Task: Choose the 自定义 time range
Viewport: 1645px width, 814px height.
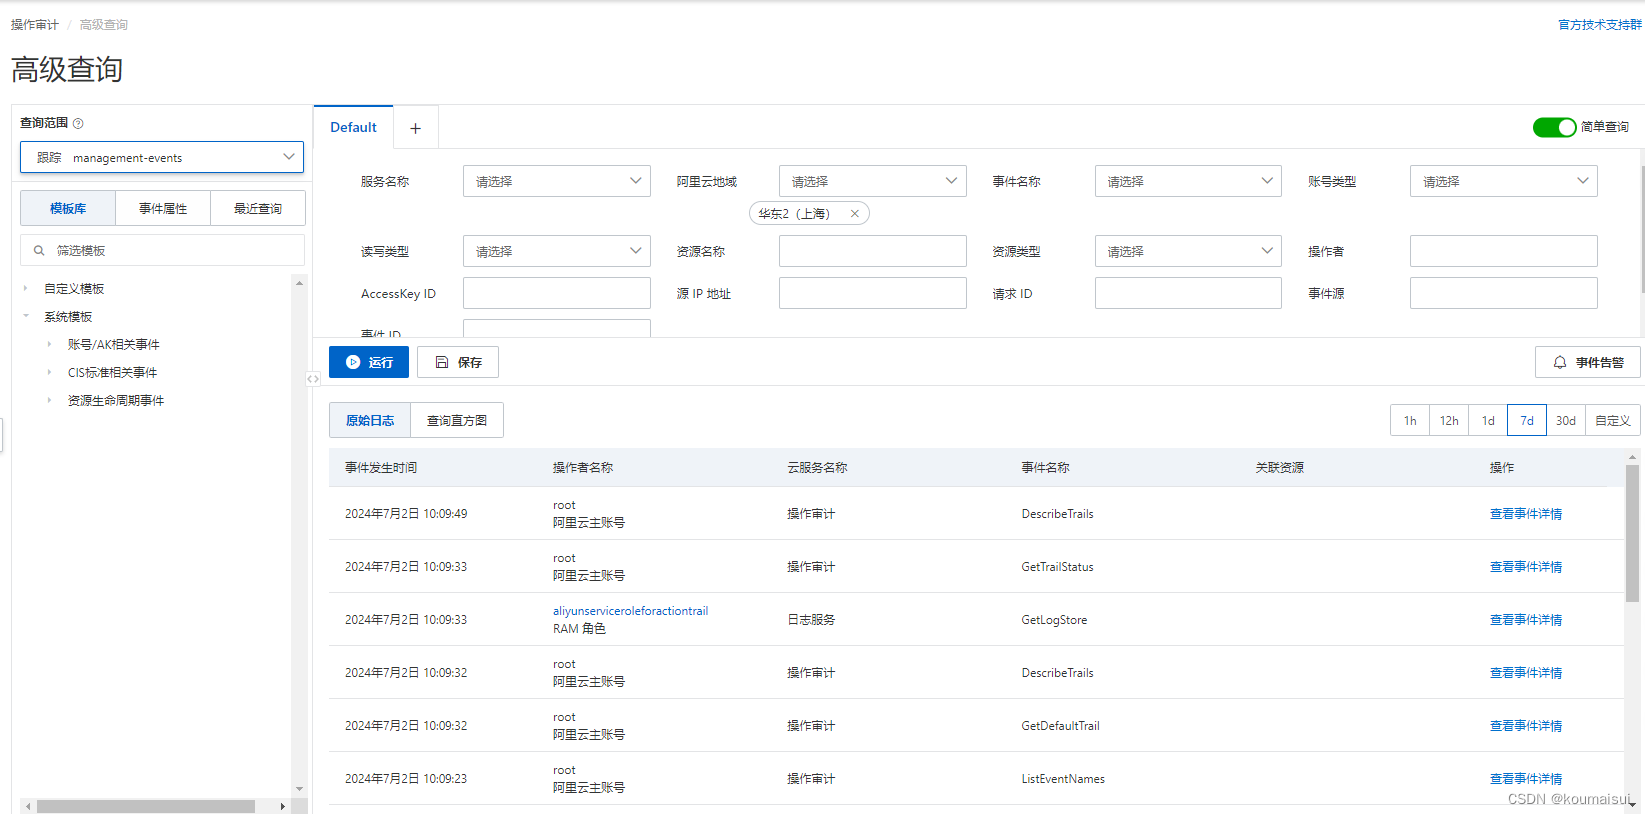Action: (x=1613, y=420)
